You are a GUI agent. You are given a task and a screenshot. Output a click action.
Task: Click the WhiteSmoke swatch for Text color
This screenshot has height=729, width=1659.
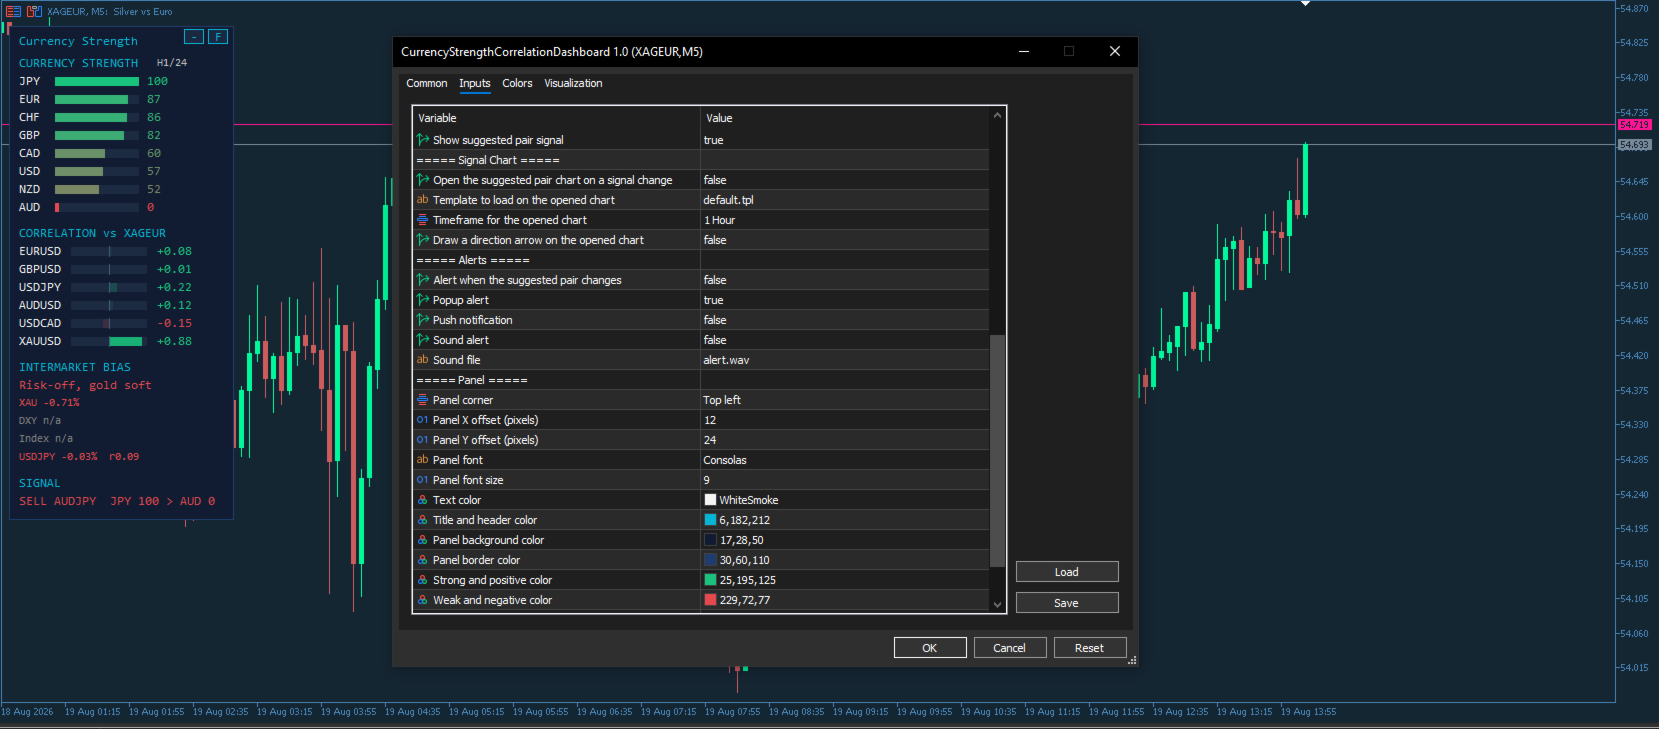(x=710, y=500)
